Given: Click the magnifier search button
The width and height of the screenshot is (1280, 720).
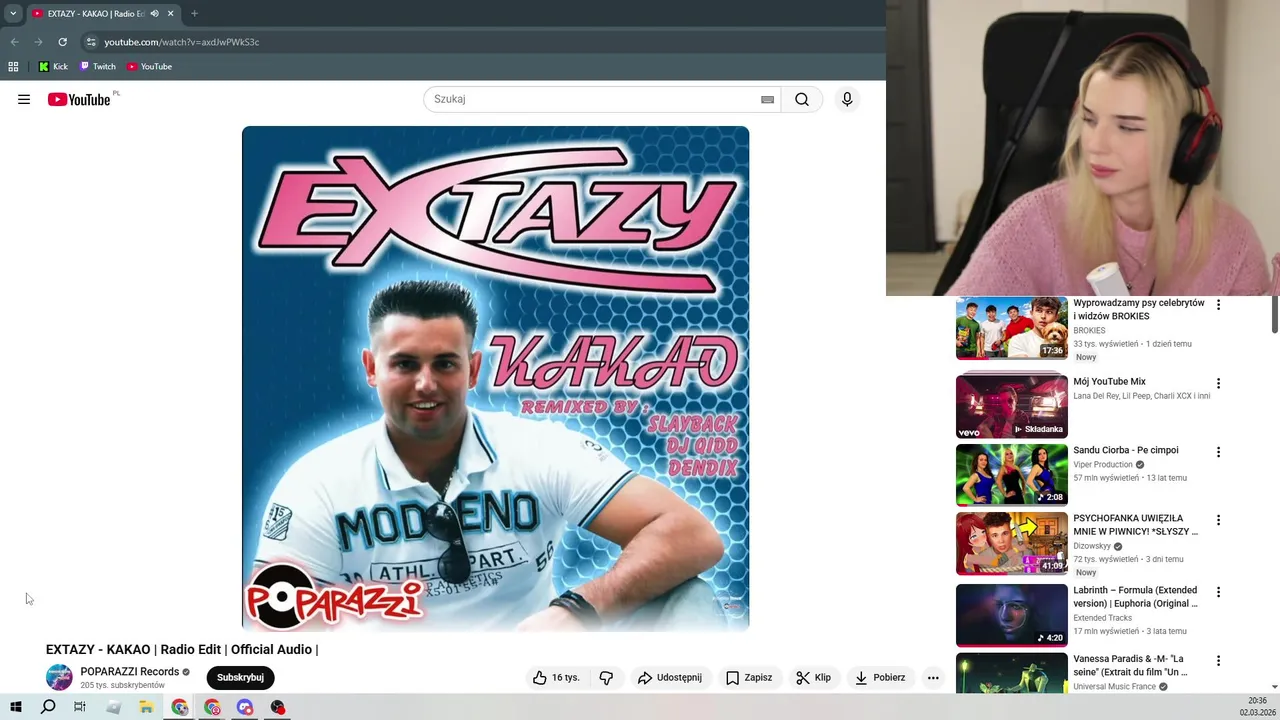Looking at the screenshot, I should tap(802, 99).
